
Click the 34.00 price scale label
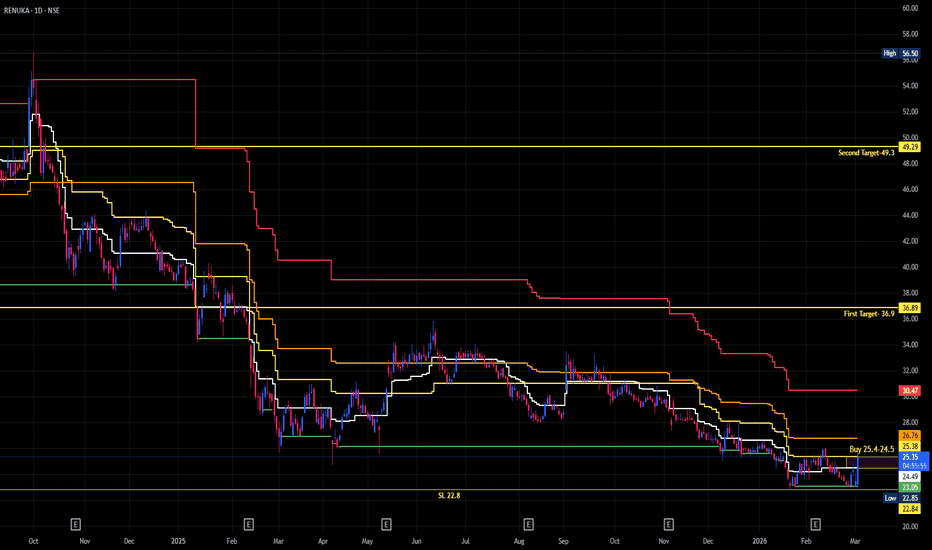910,345
